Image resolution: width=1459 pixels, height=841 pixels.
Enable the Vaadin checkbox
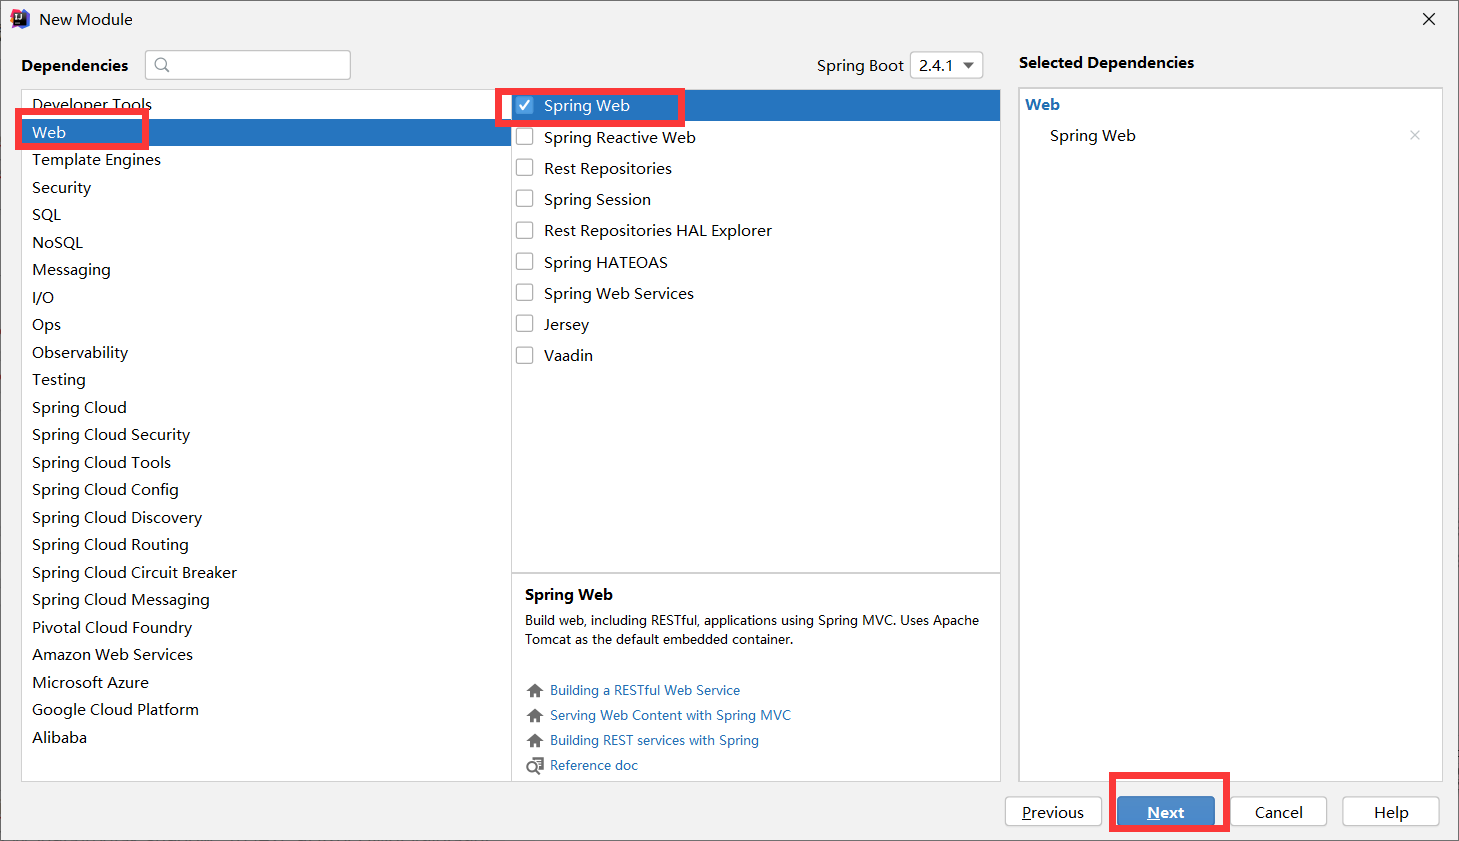coord(525,355)
